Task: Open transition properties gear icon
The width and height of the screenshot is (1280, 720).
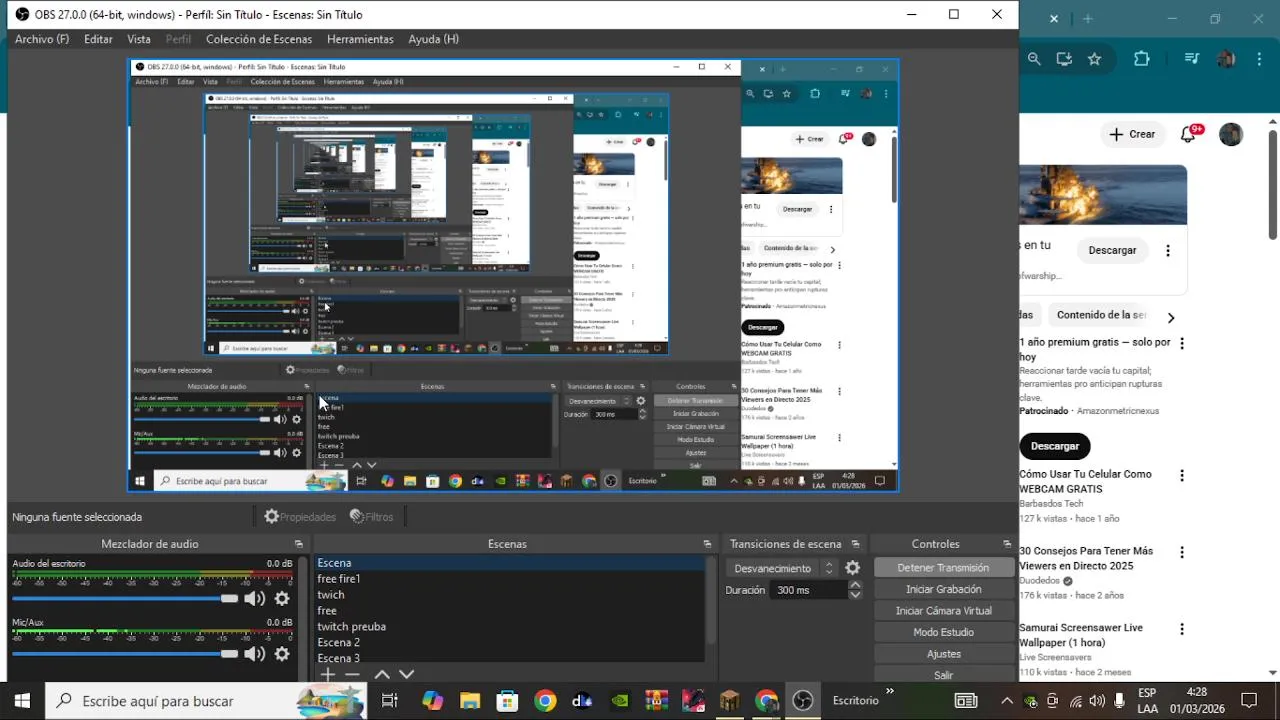Action: pyautogui.click(x=852, y=568)
